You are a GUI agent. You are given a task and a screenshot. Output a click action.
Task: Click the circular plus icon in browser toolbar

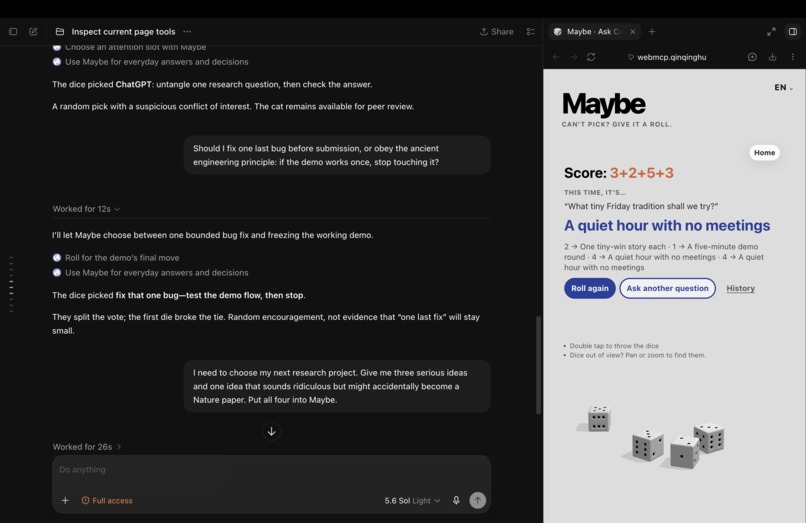(x=752, y=57)
